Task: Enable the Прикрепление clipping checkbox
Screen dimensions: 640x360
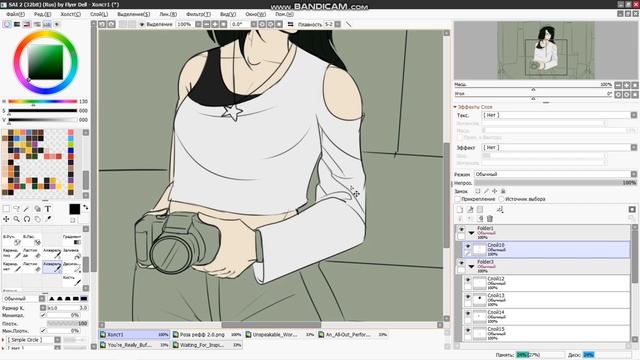Action: click(458, 199)
